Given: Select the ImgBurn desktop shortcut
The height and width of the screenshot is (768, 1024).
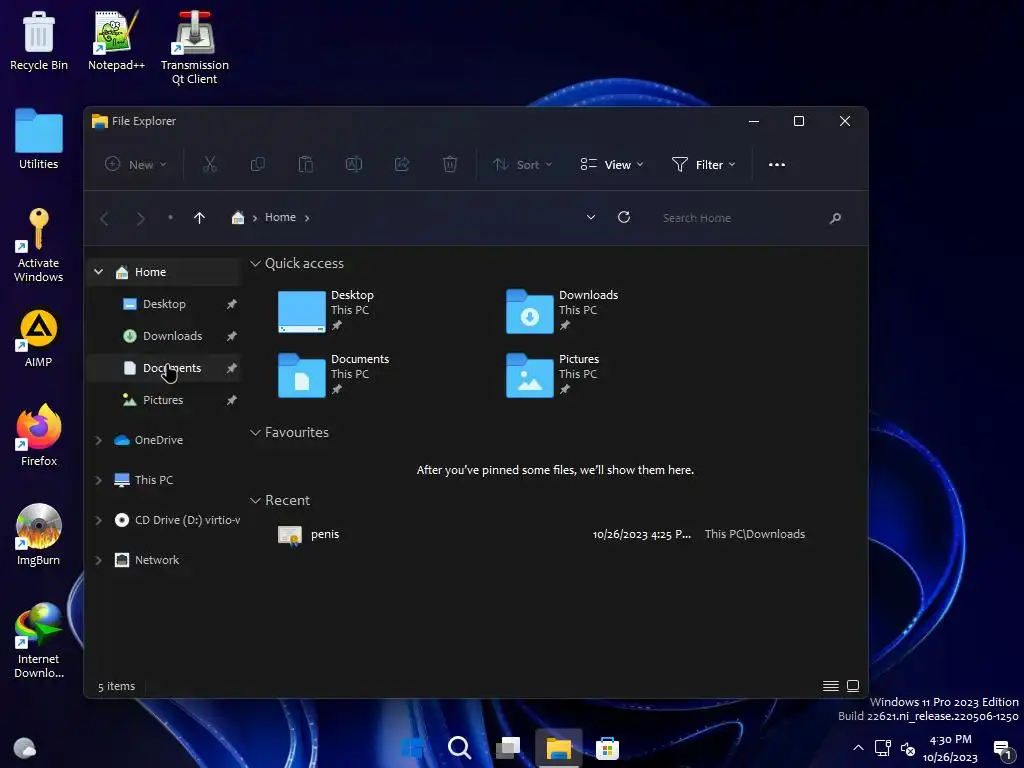Looking at the screenshot, I should pyautogui.click(x=39, y=536).
